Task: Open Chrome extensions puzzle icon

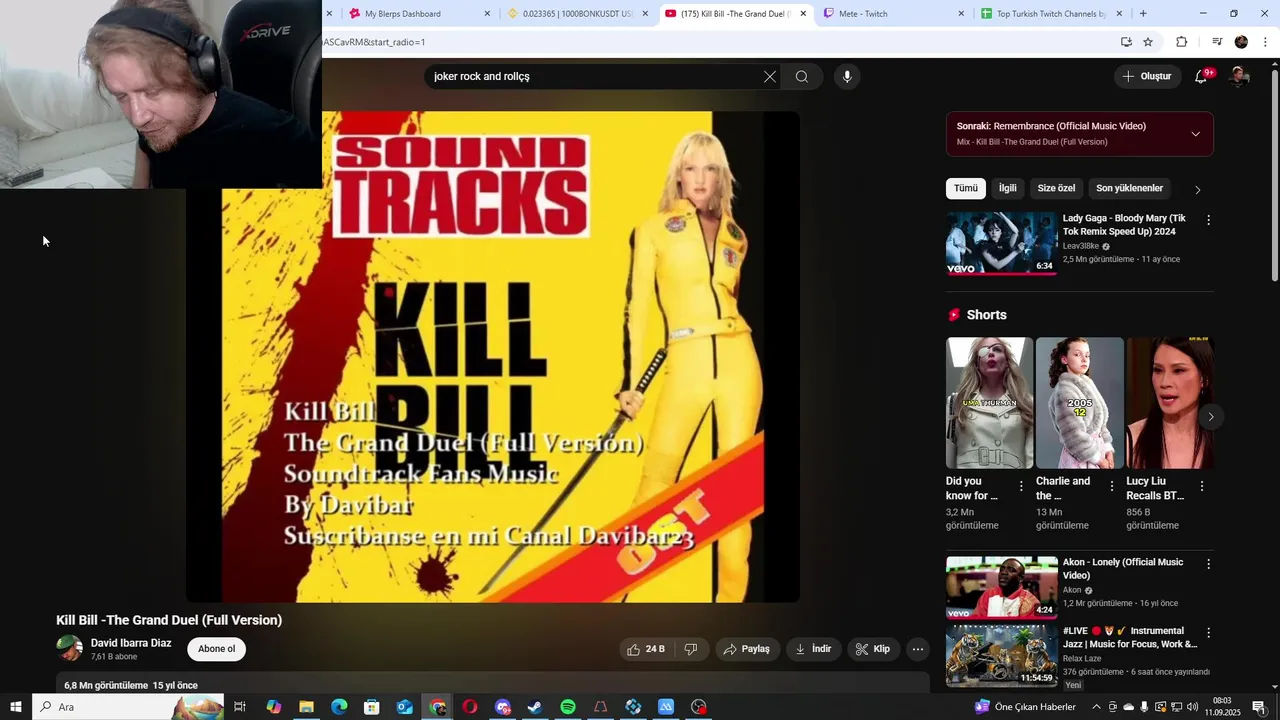Action: [1181, 42]
